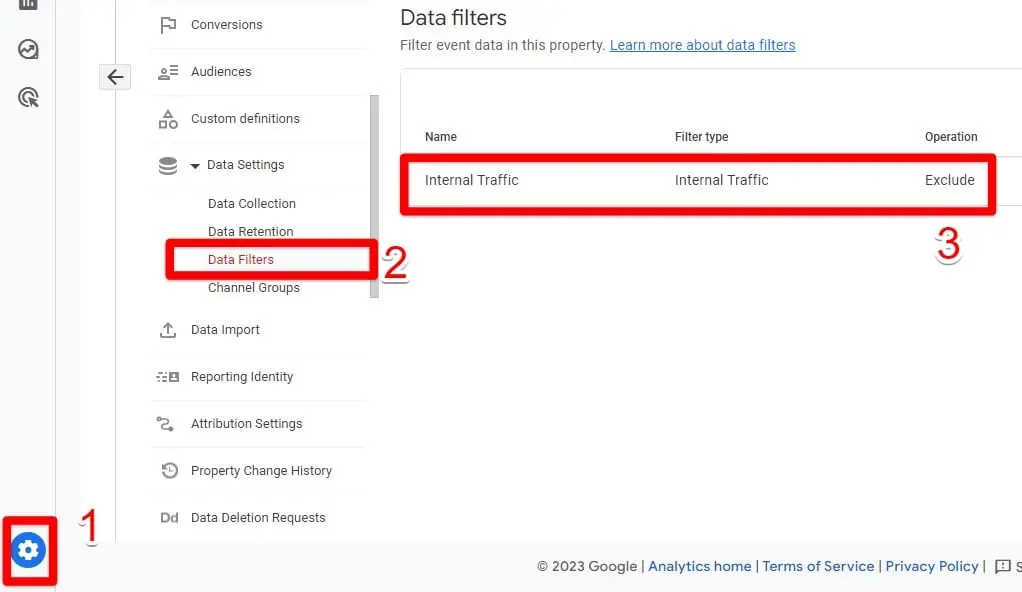Open Channel Groups settings
The height and width of the screenshot is (592, 1022).
point(253,287)
